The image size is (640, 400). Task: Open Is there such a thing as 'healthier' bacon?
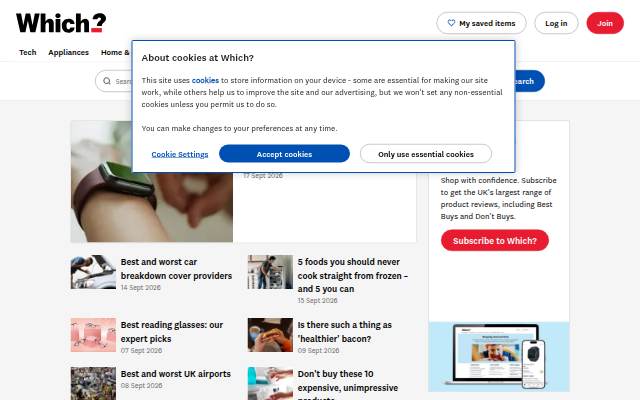tap(344, 331)
